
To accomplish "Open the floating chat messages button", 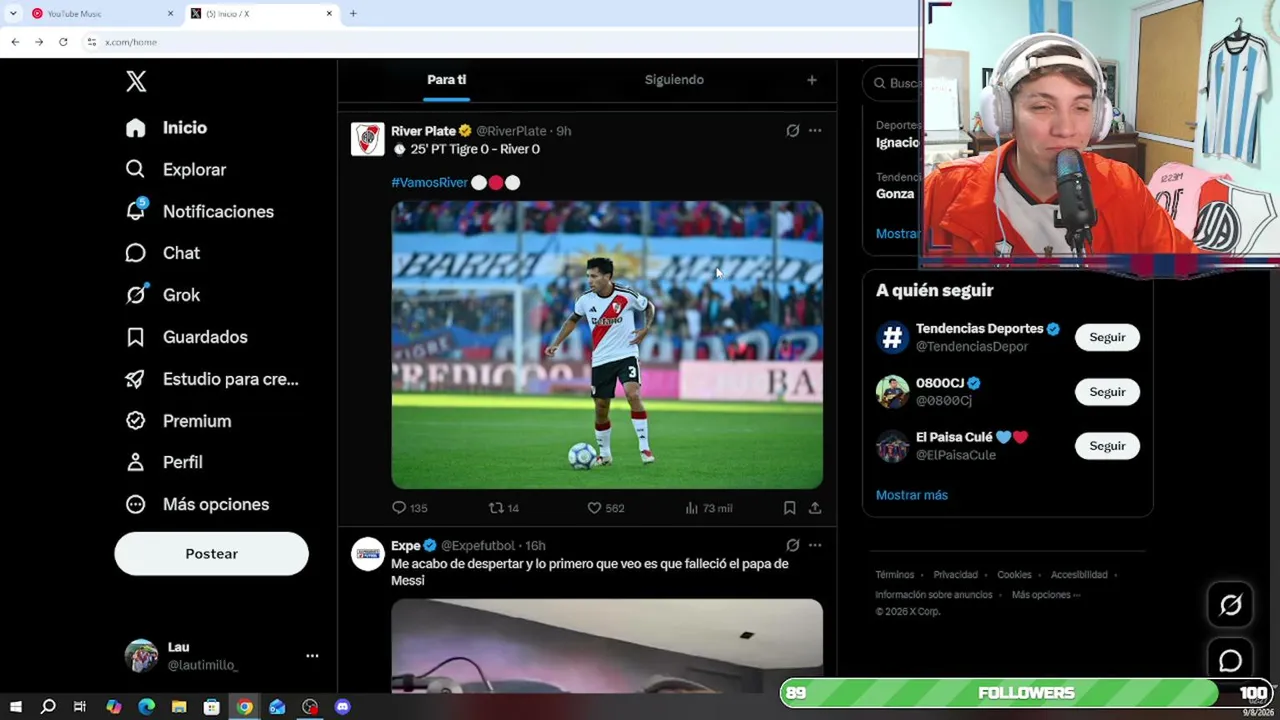I will (x=1230, y=661).
